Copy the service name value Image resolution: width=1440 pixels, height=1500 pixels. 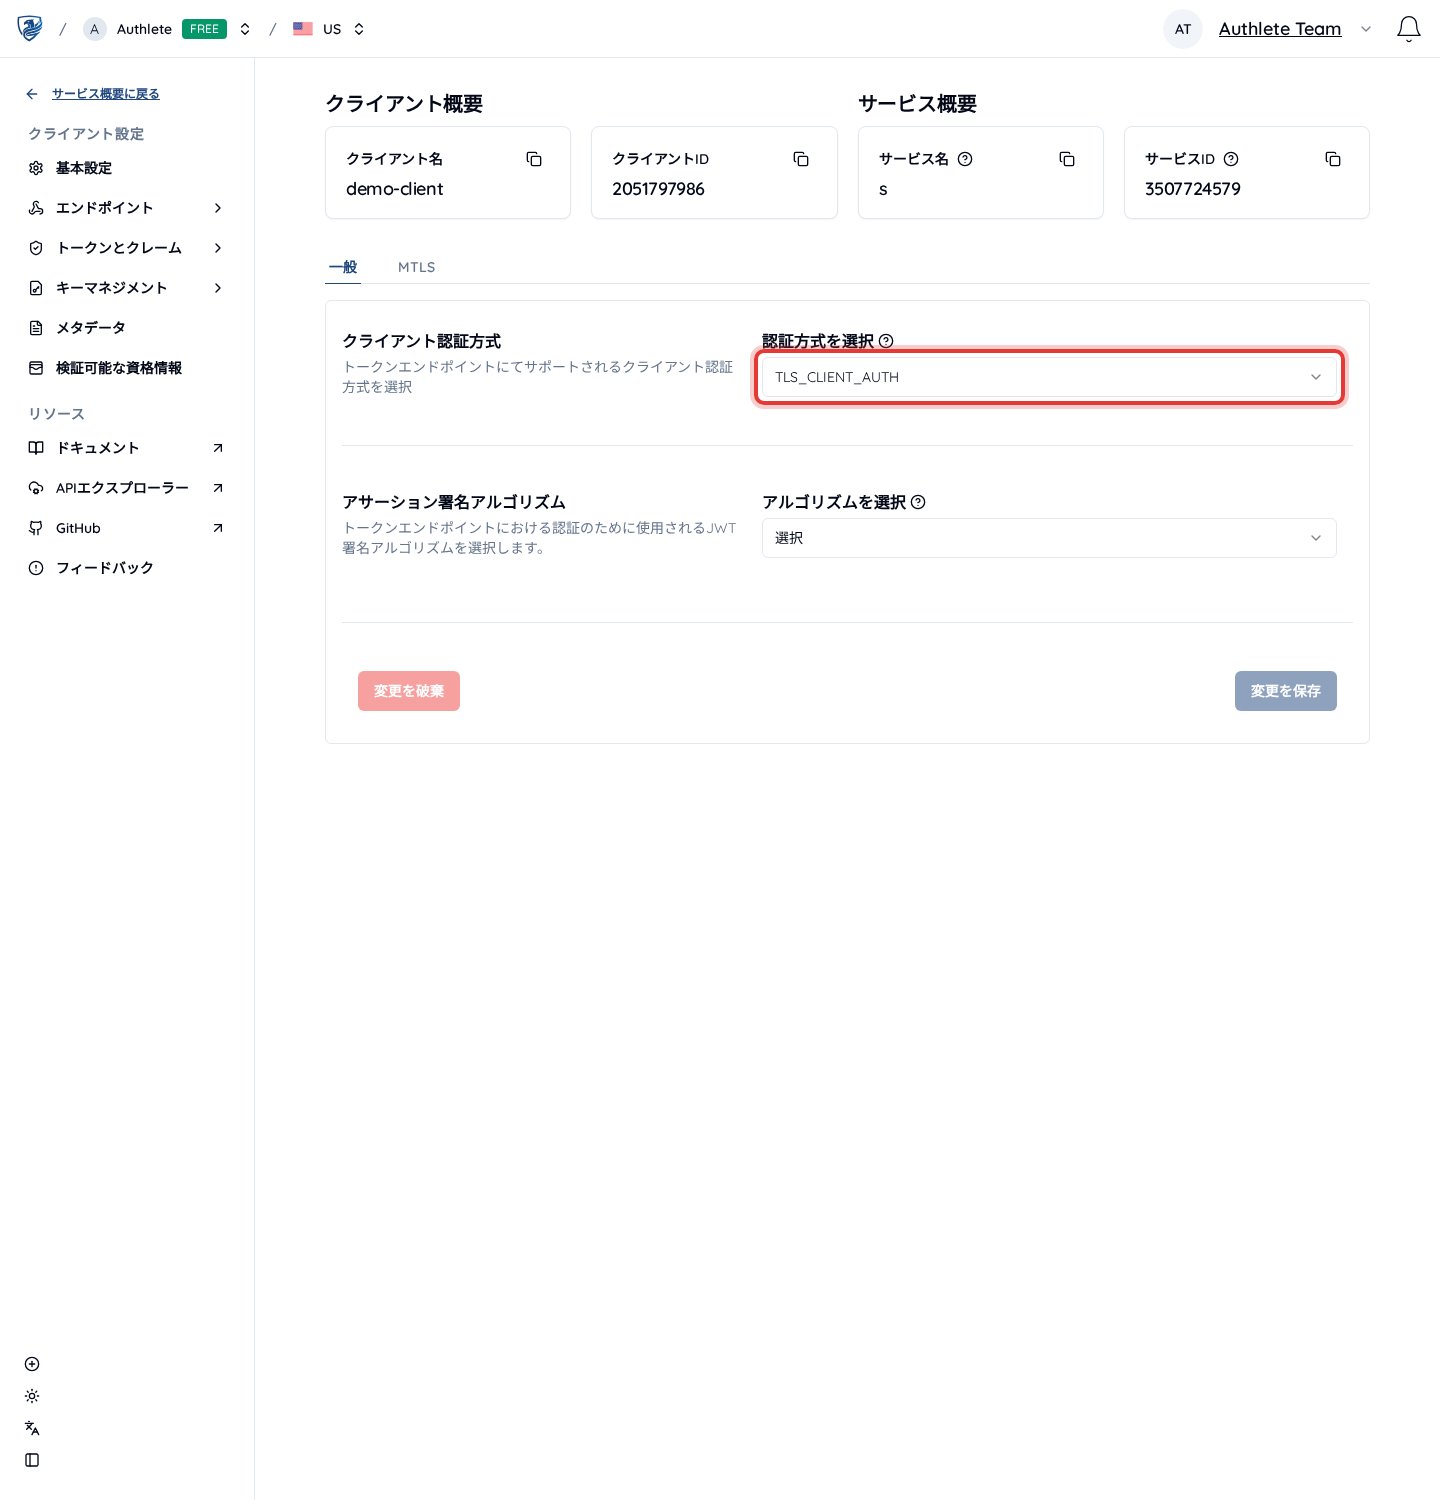pyautogui.click(x=1067, y=159)
